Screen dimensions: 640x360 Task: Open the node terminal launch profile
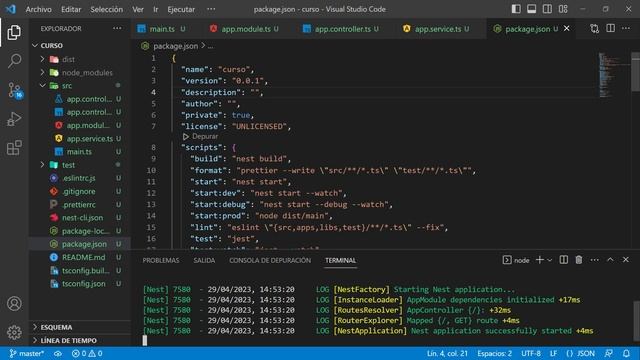516,260
